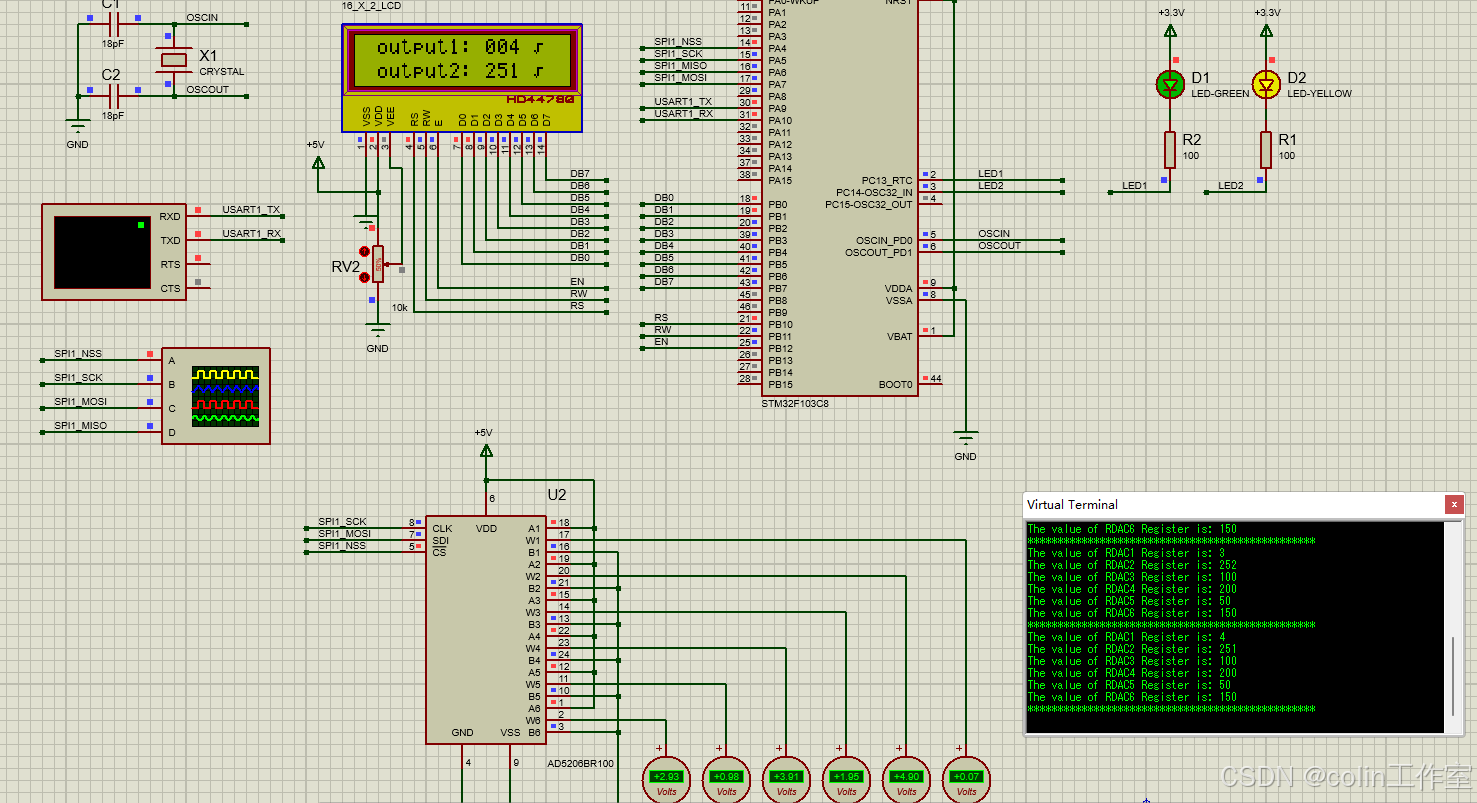This screenshot has width=1477, height=803.
Task: Click resistor R1 near LED2
Action: (1267, 148)
